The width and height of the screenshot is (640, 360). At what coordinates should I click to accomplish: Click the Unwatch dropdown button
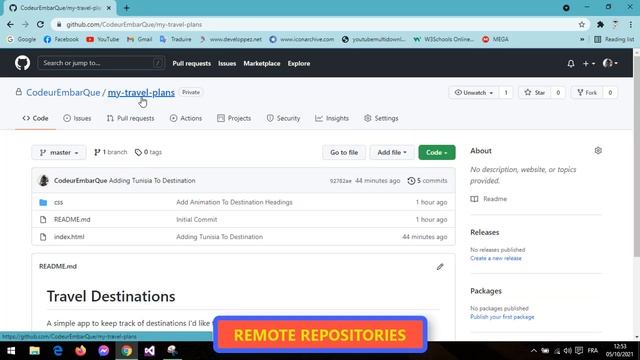tap(473, 93)
